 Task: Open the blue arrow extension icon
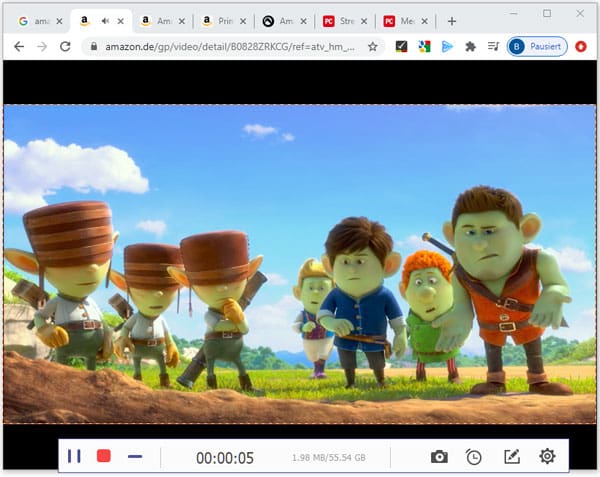[x=447, y=47]
